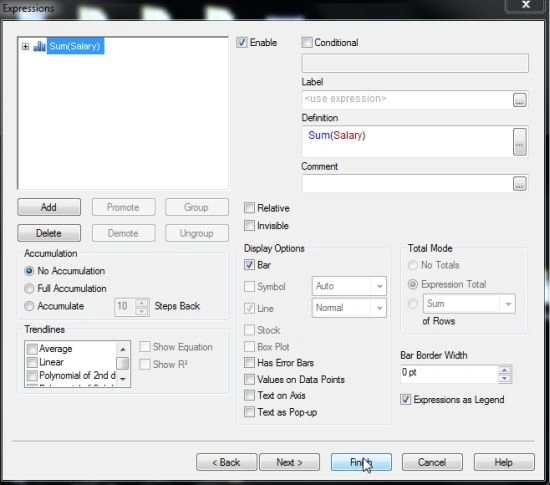
Task: Open the Comment ellipsis editor button
Action: [x=519, y=183]
